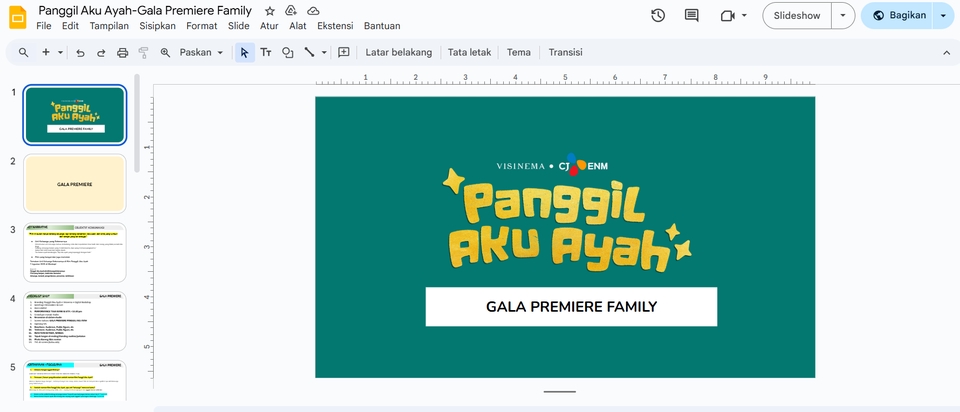Click the Latar belakang button

tap(398, 52)
